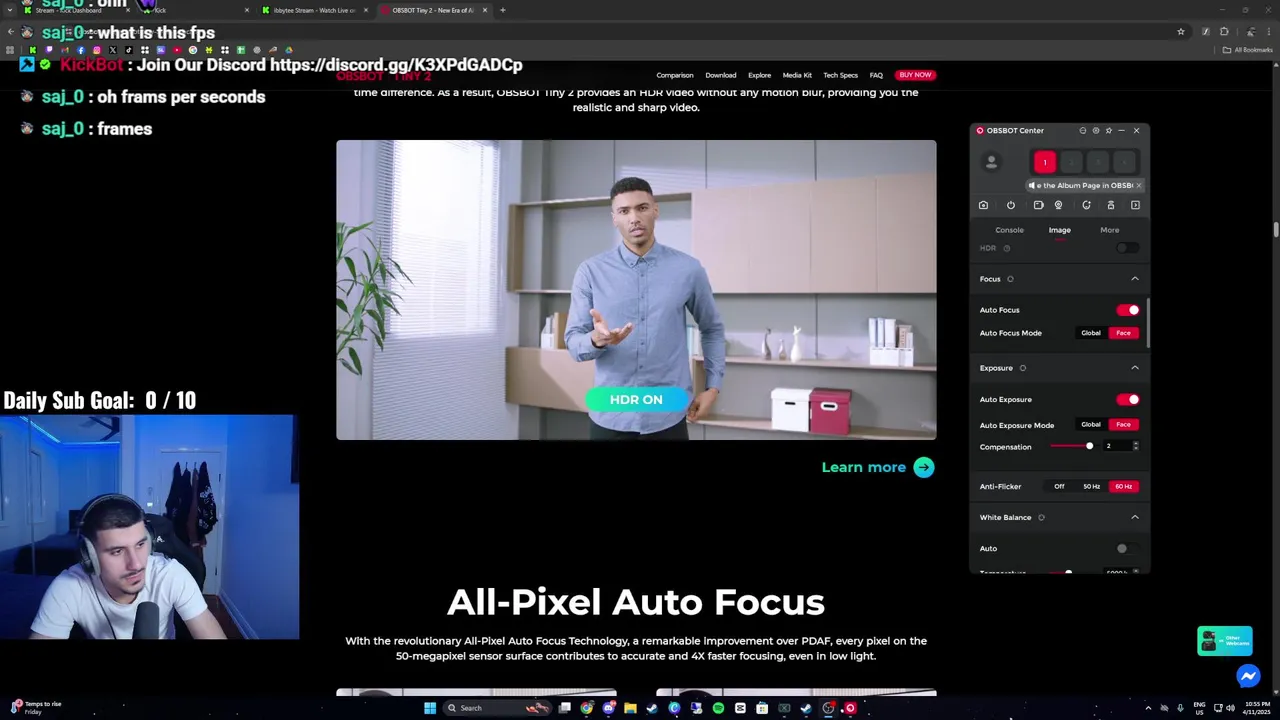Image resolution: width=1280 pixels, height=720 pixels.
Task: Set Auto Focus Mode to Global
Action: pos(1091,333)
